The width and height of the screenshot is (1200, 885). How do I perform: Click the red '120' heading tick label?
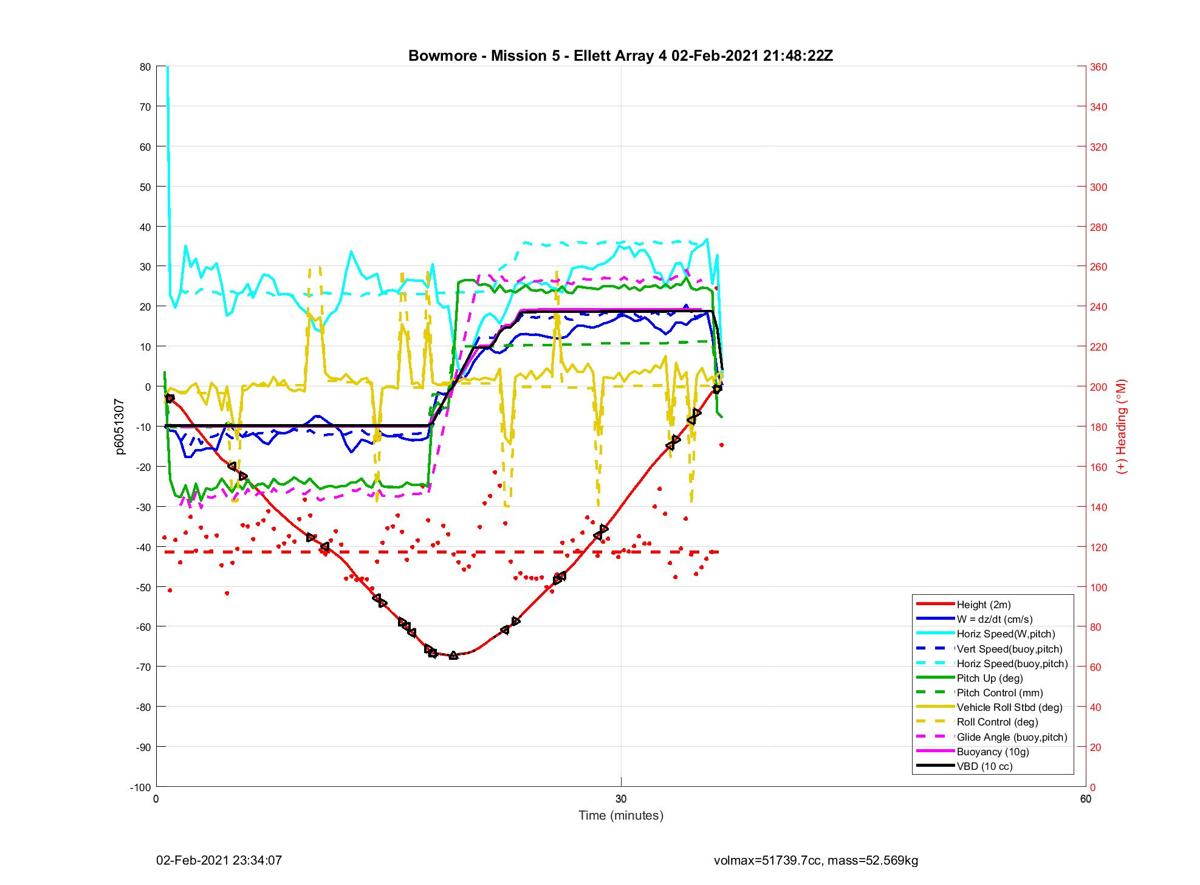coord(1099,547)
